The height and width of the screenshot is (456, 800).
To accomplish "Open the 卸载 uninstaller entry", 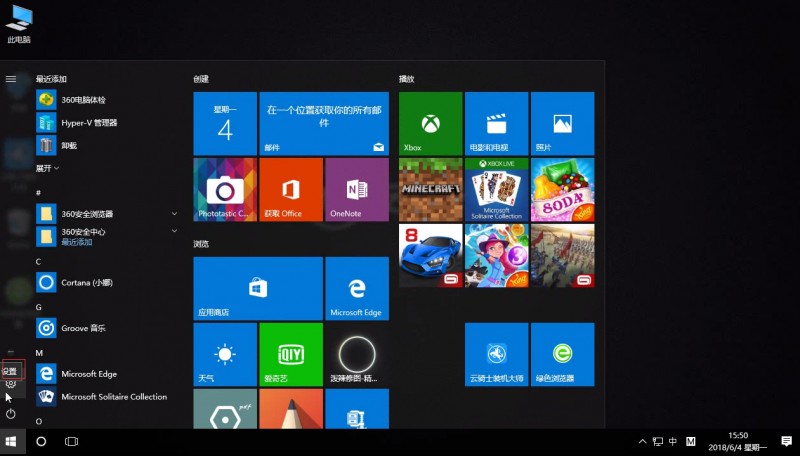I will [105, 146].
